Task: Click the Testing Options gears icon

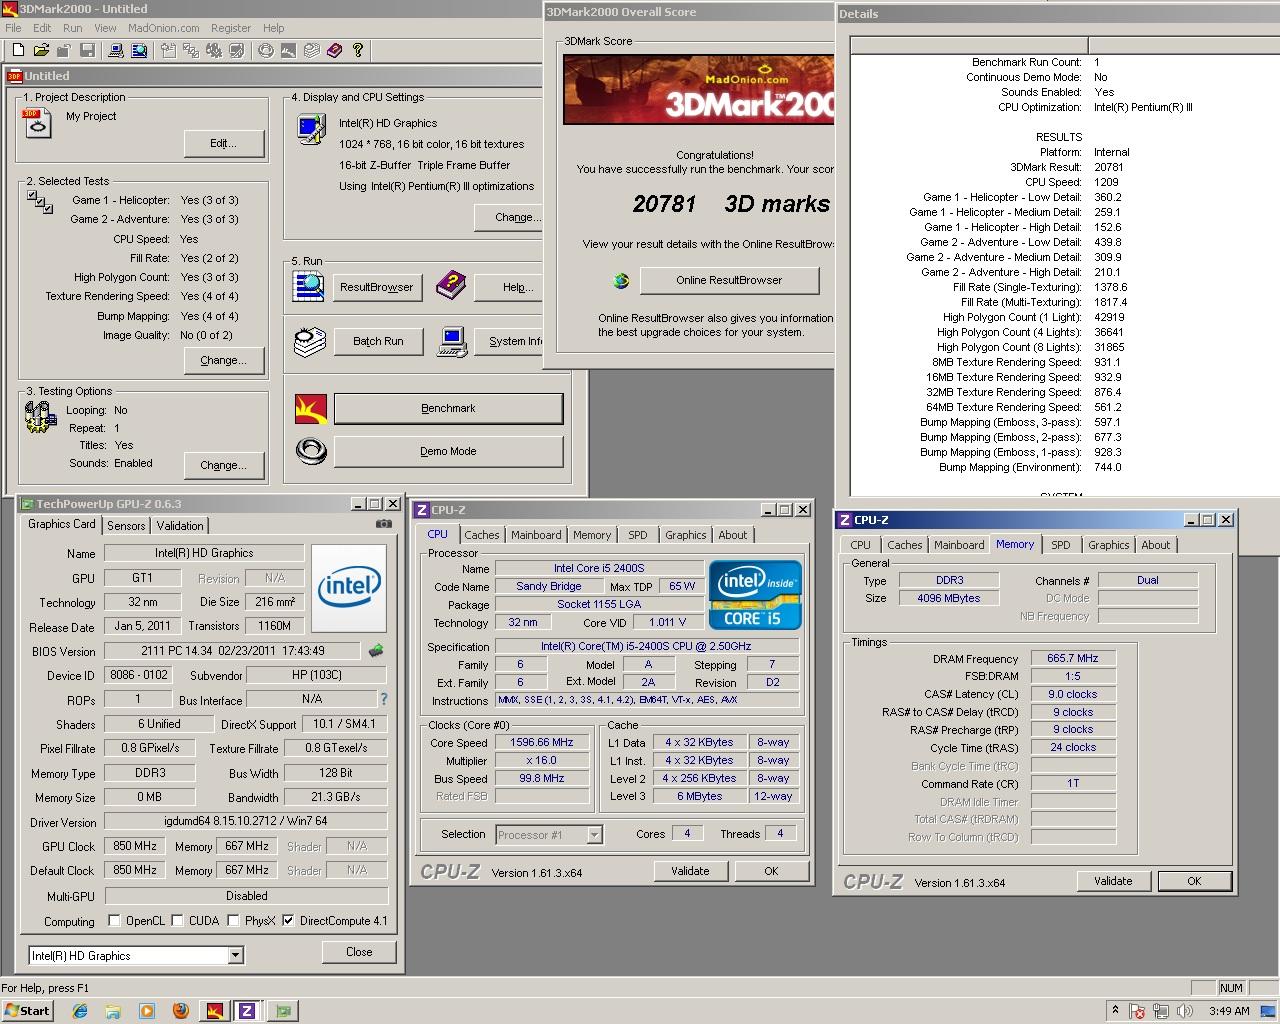Action: [x=39, y=417]
